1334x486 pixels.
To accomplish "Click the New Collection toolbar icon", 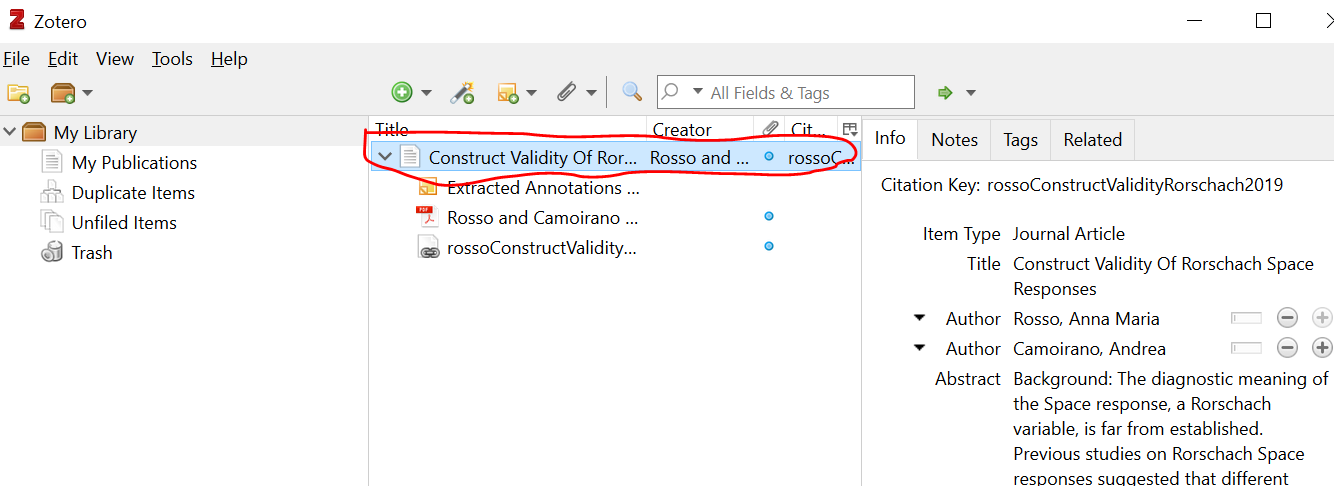I will coord(18,93).
